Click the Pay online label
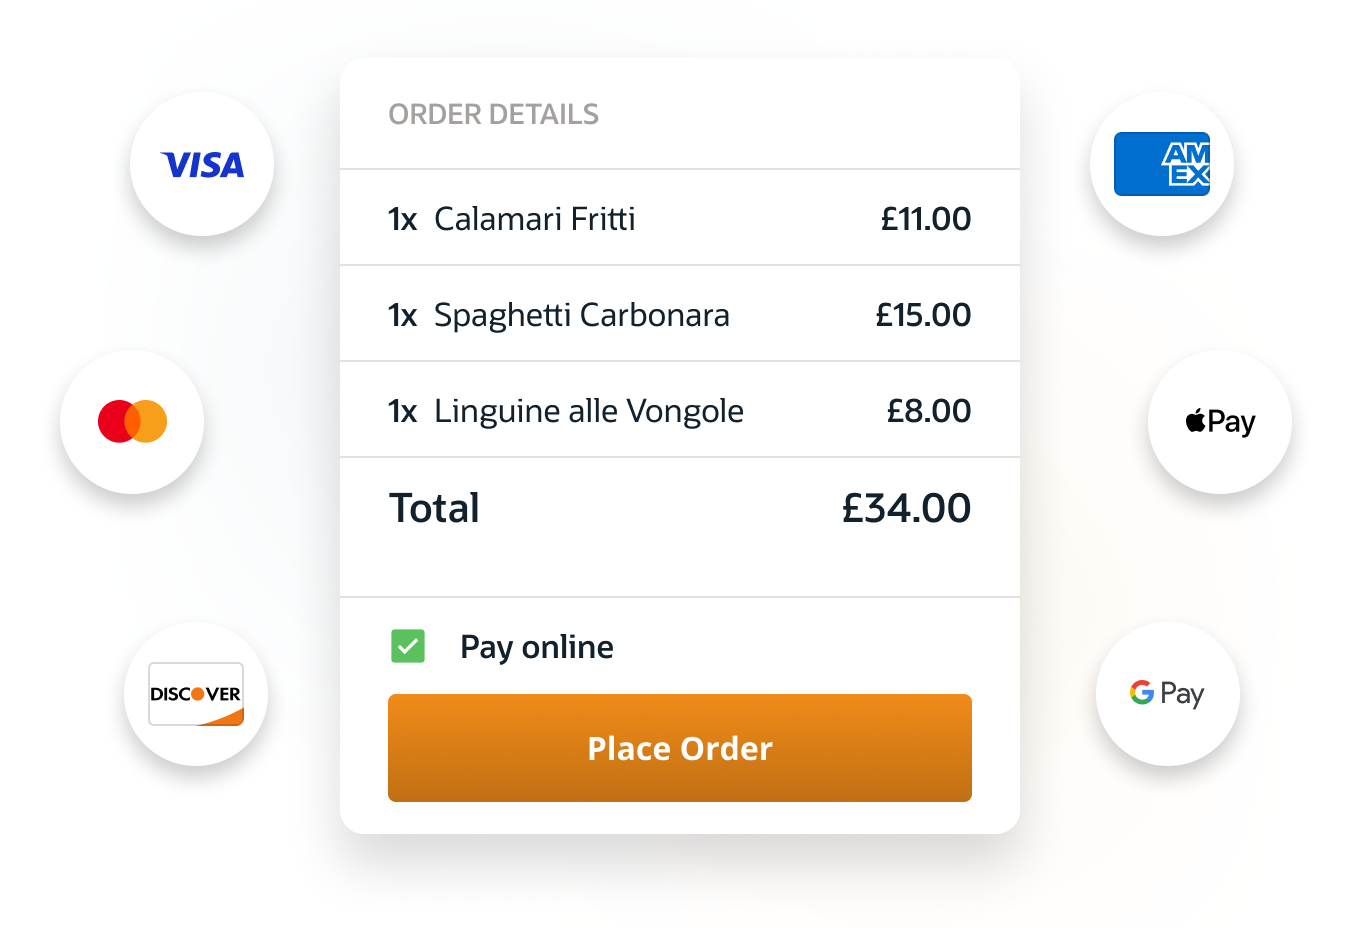1352x928 pixels. (x=537, y=647)
